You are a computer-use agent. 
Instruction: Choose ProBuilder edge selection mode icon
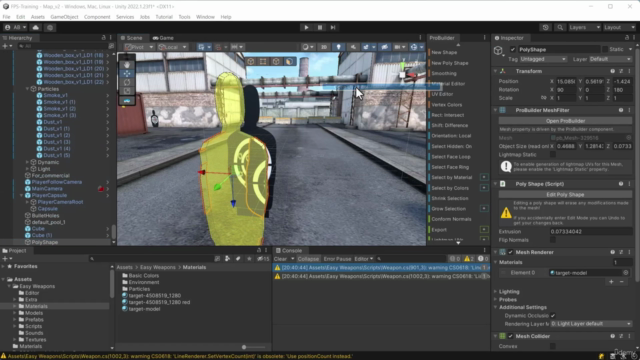[276, 61]
